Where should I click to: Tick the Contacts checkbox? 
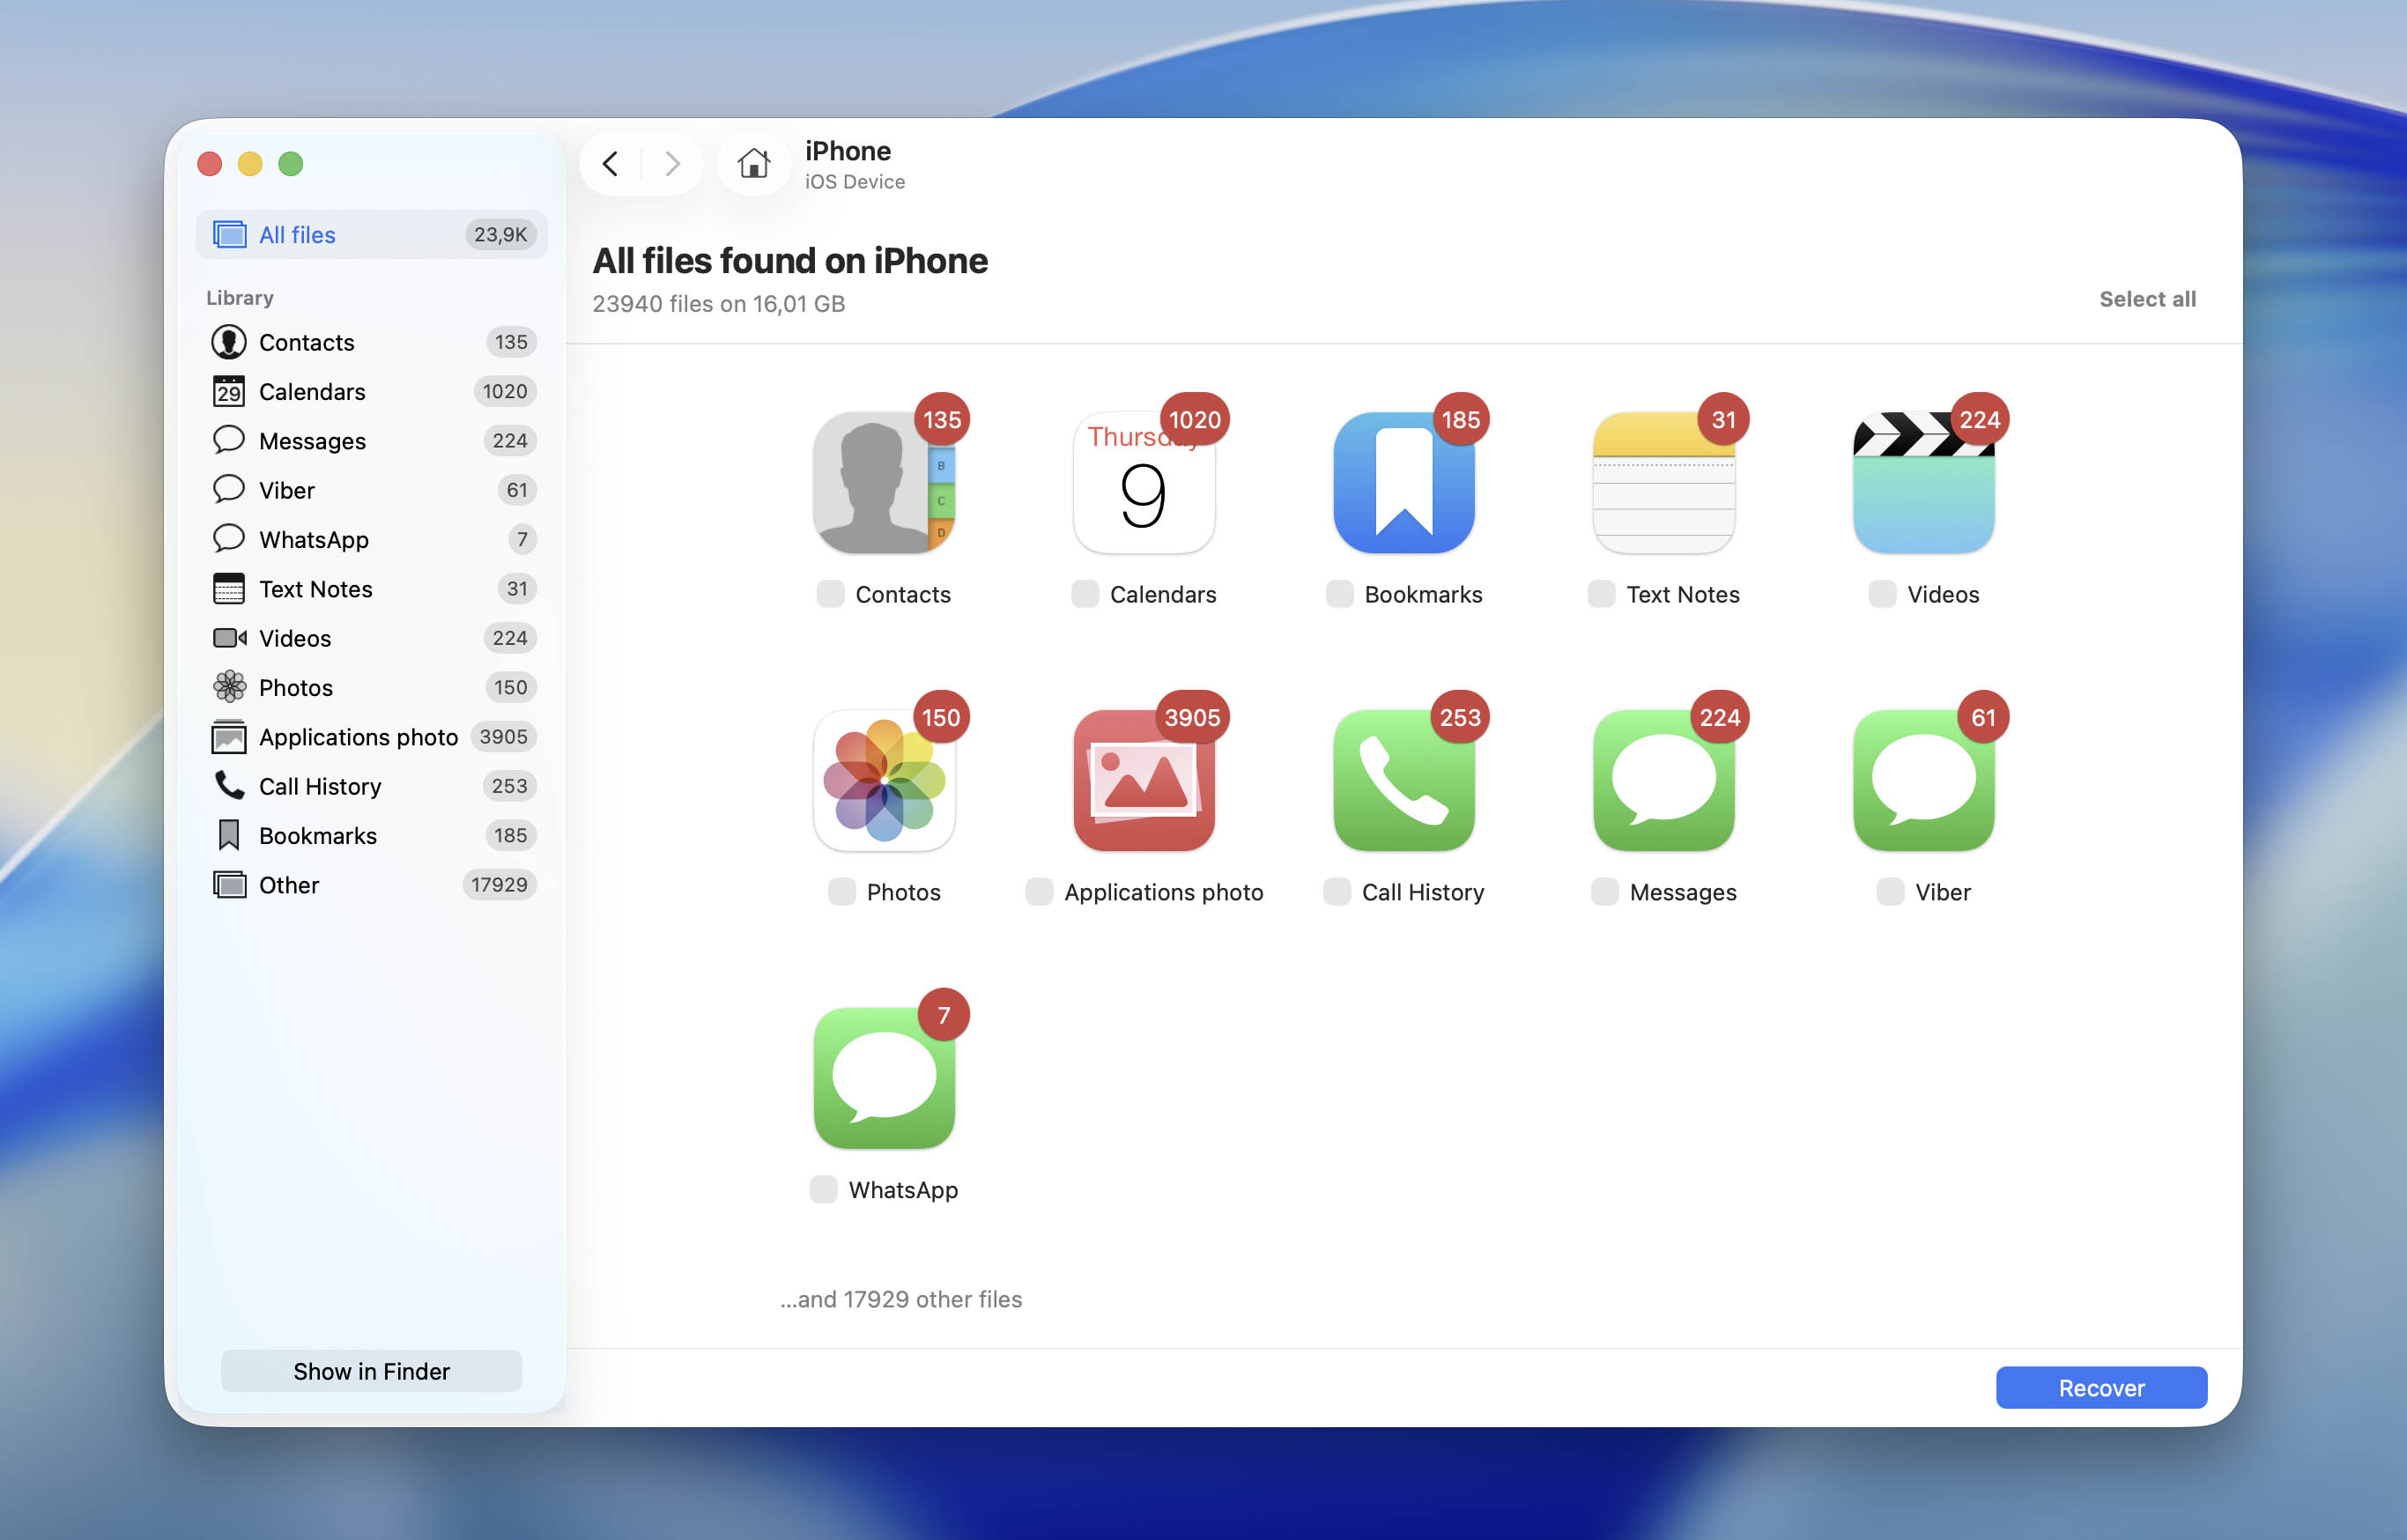(830, 594)
